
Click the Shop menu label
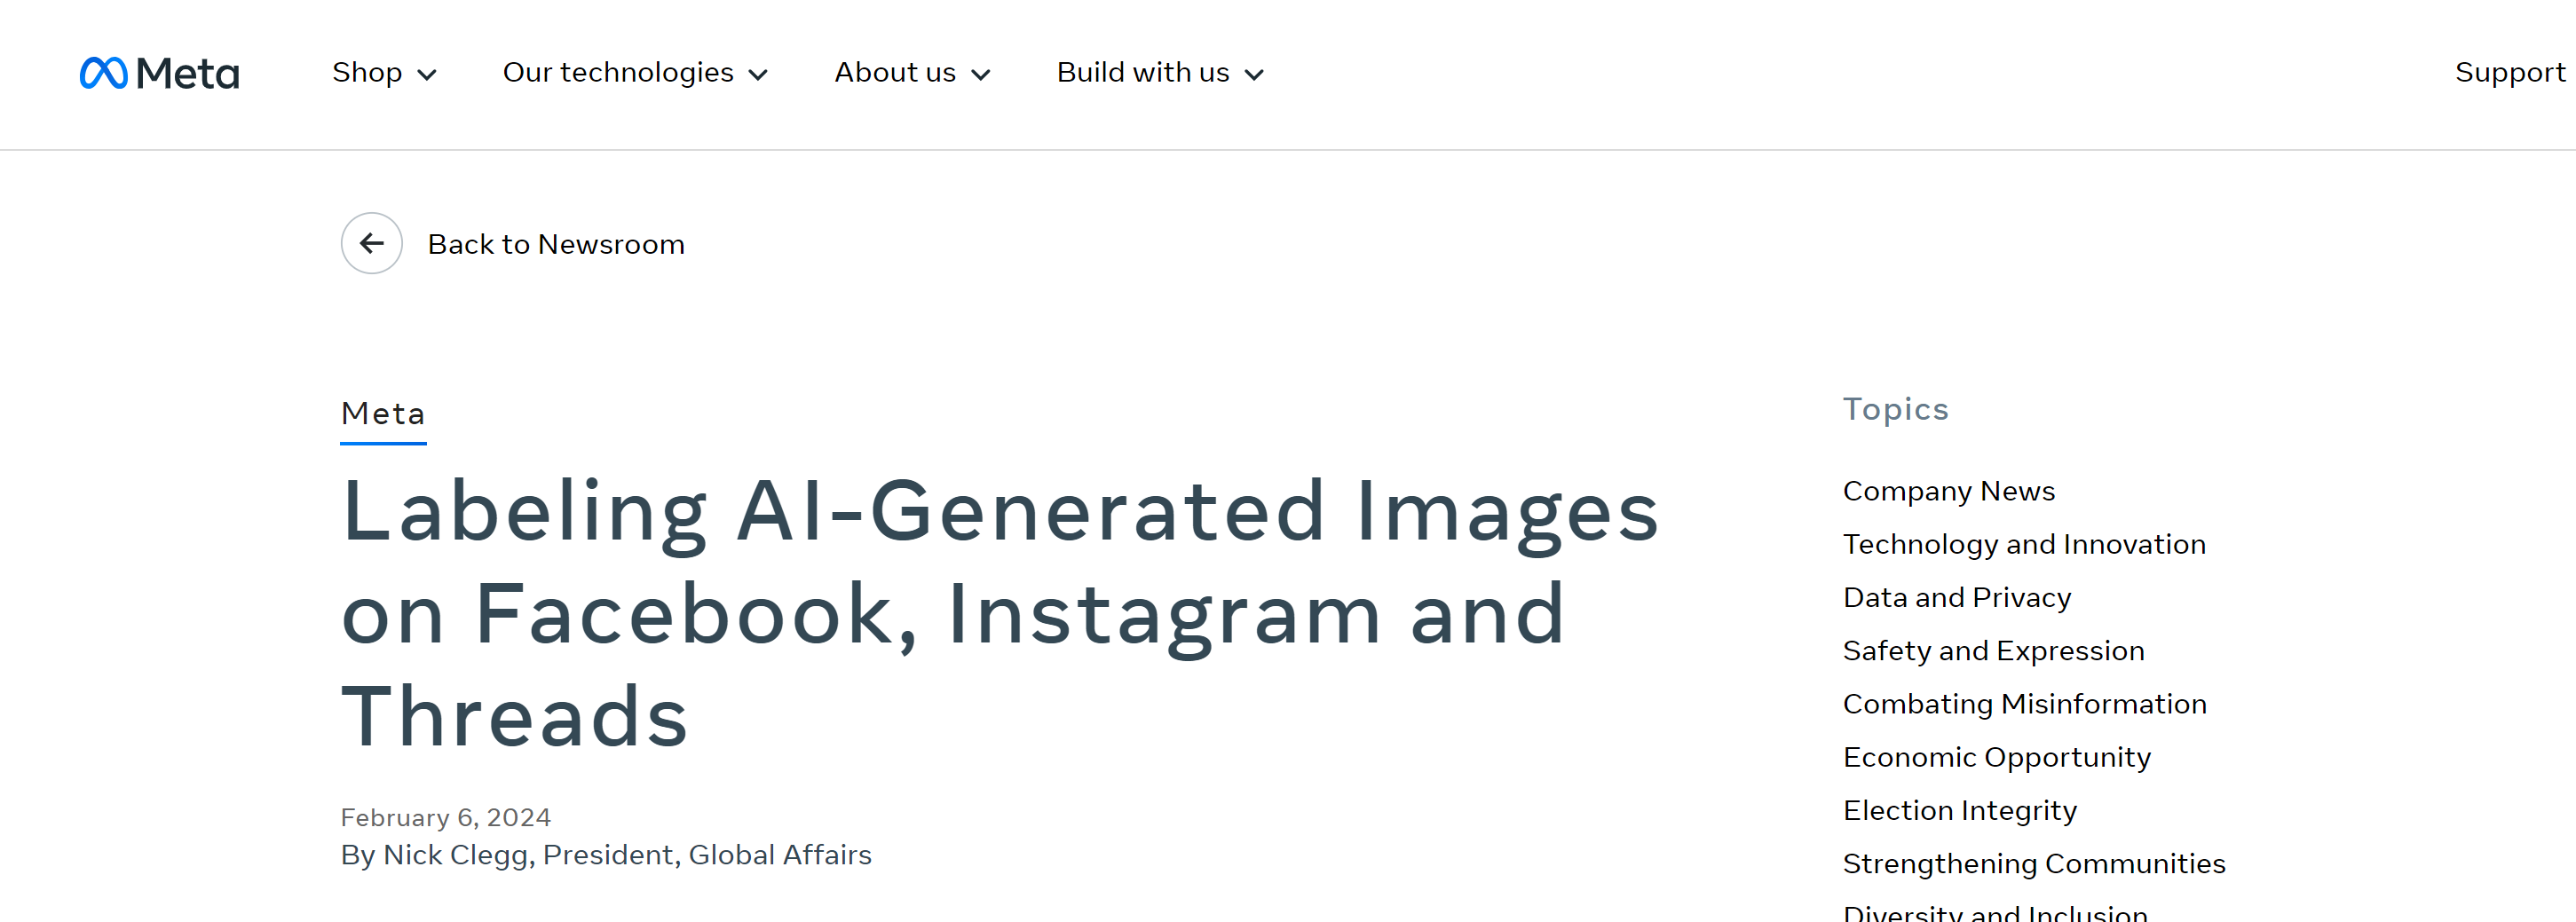coord(367,73)
